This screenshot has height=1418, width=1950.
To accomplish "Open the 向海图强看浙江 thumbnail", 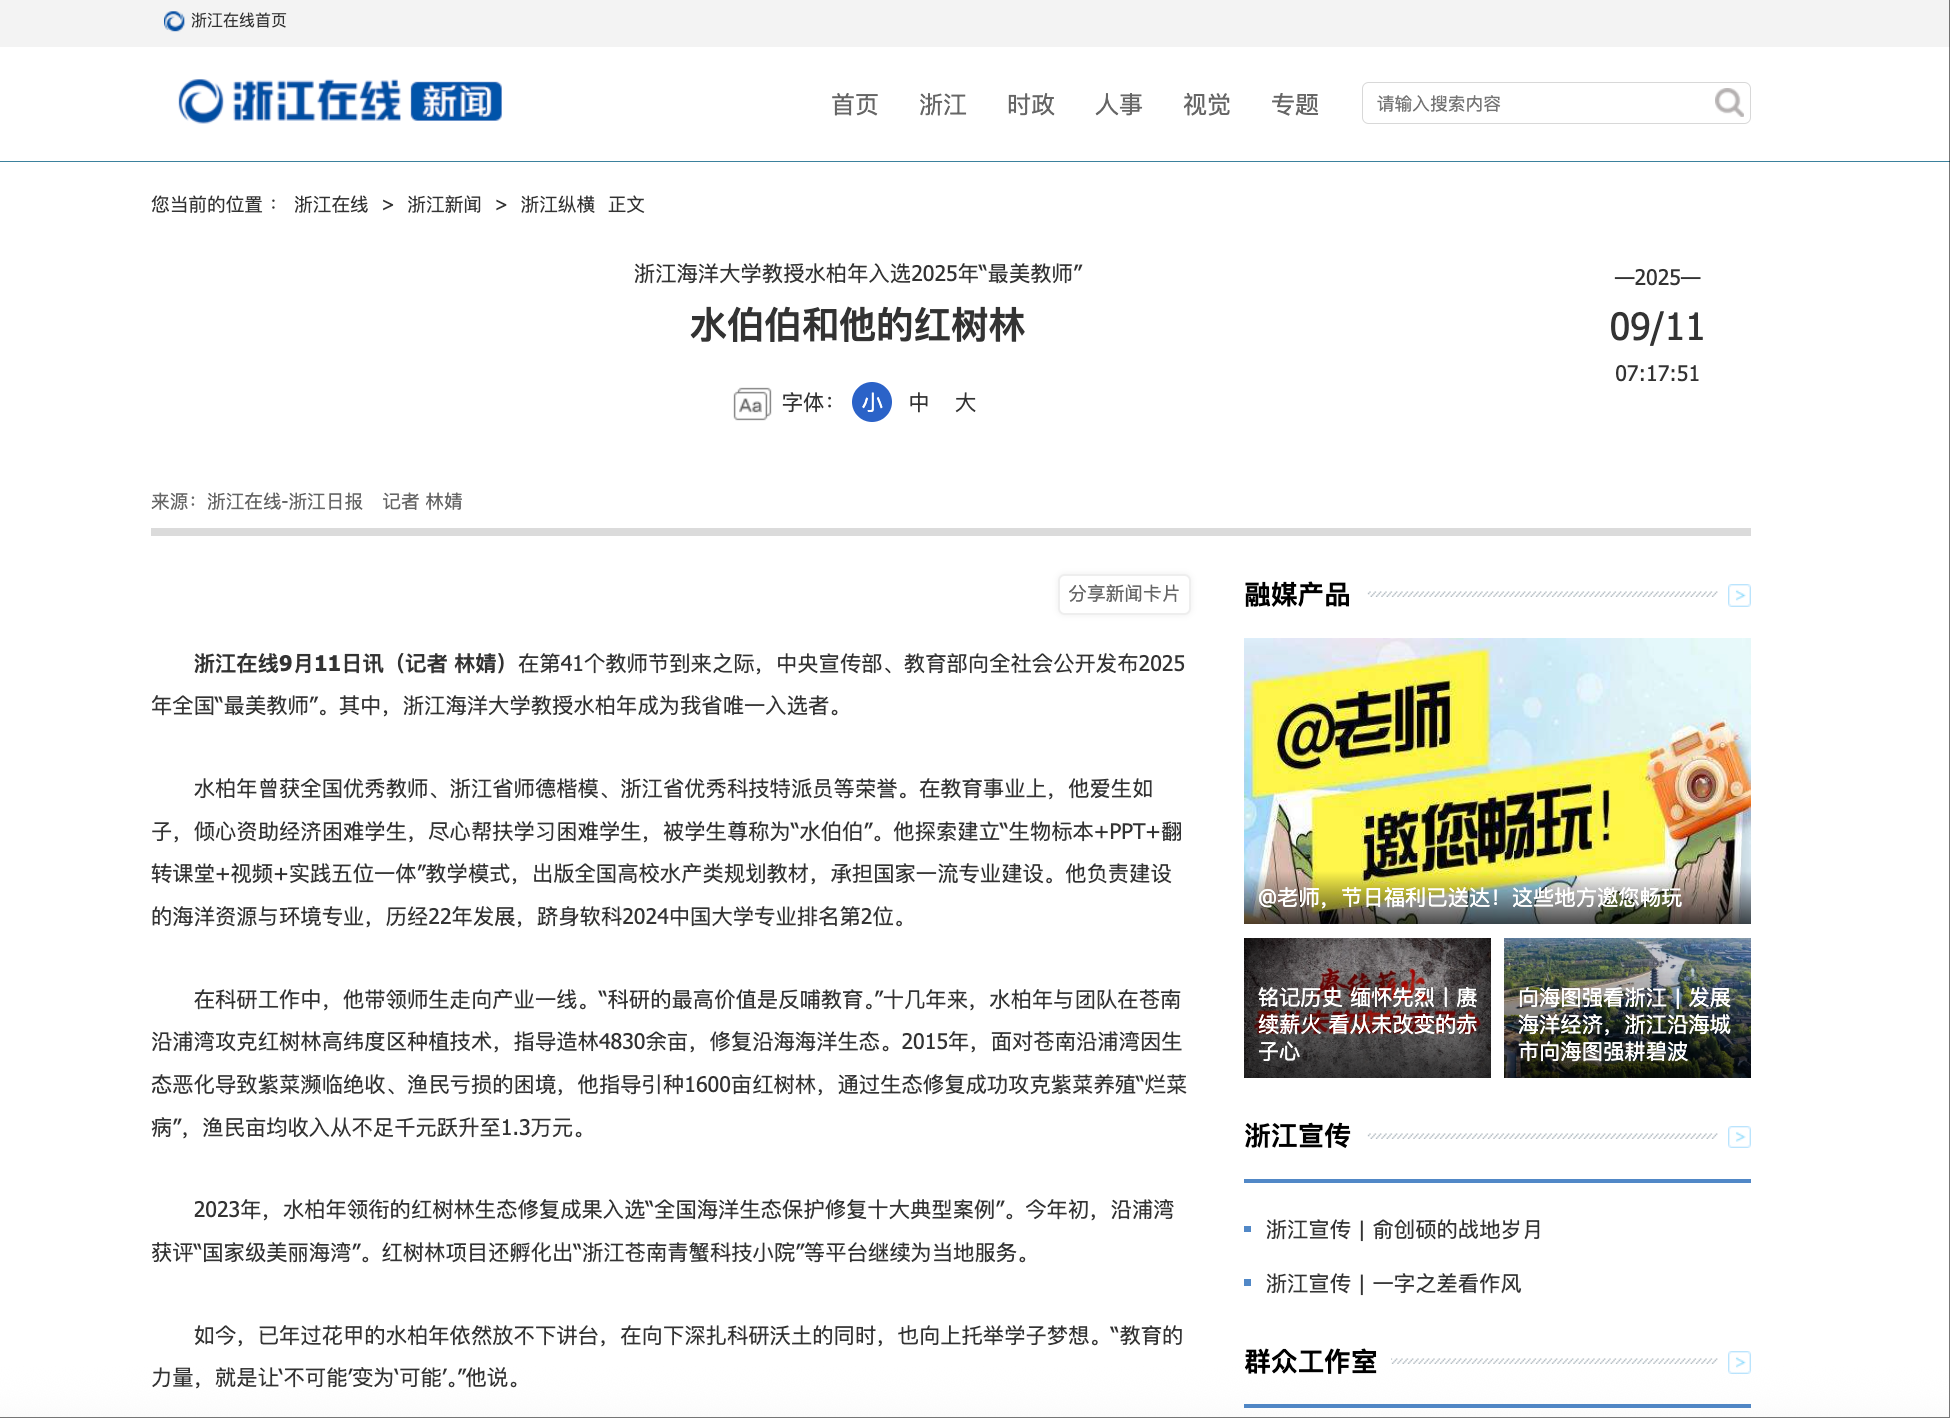I will [x=1627, y=1008].
